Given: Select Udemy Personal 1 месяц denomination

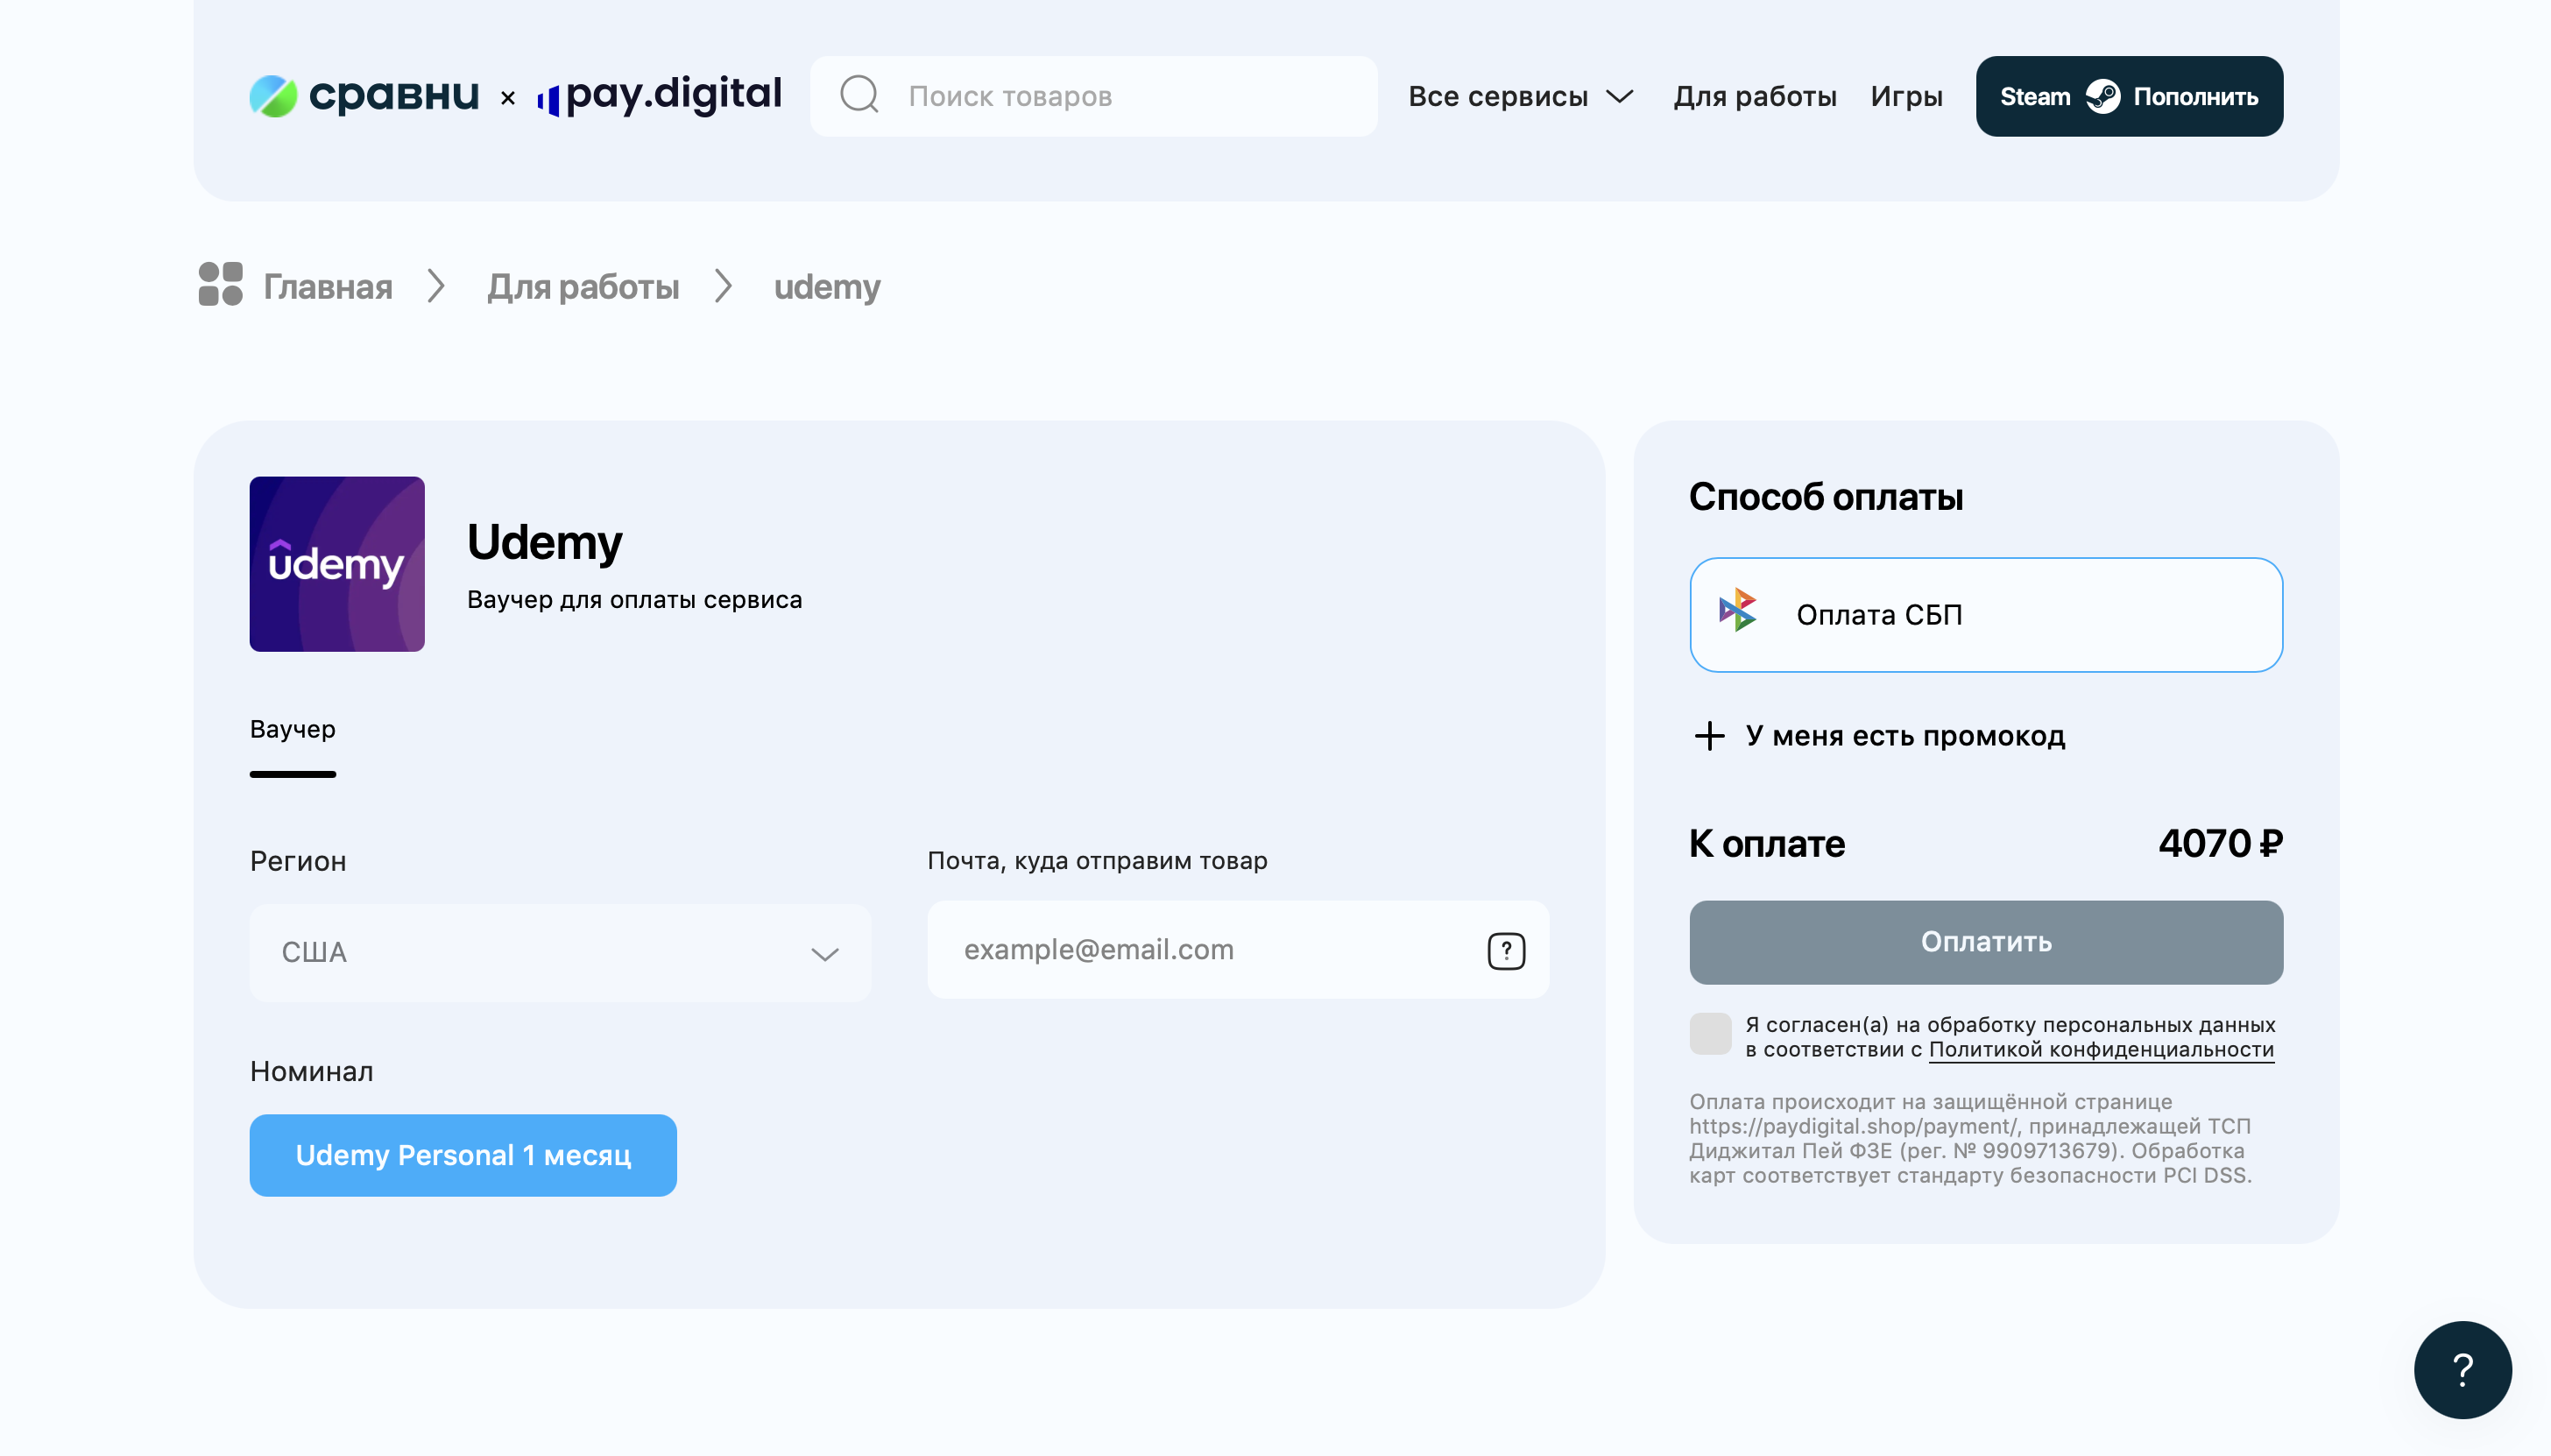Looking at the screenshot, I should tap(463, 1155).
